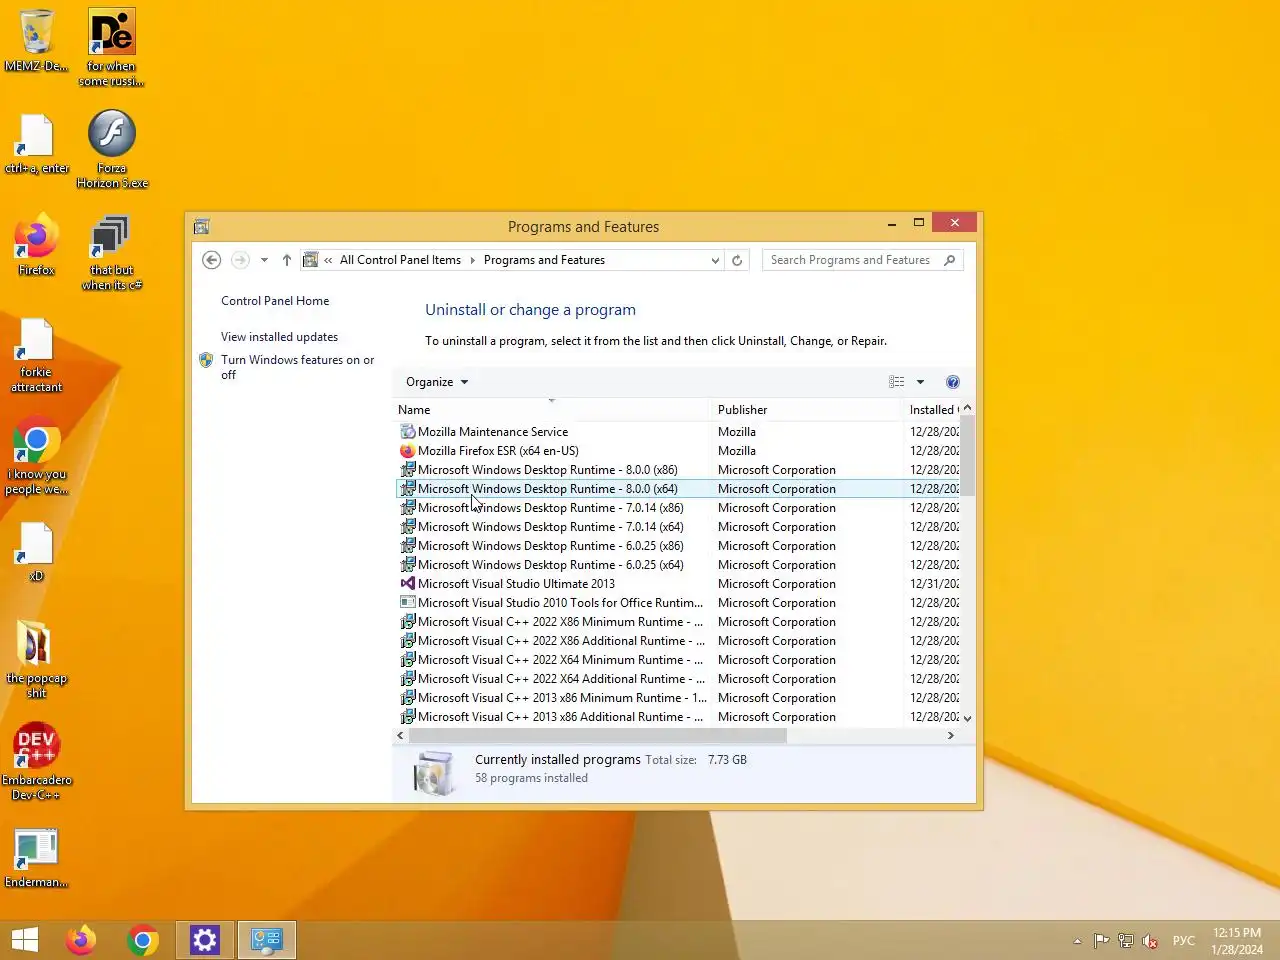Select the Enderman... desktop icon
The width and height of the screenshot is (1280, 960).
(37, 858)
